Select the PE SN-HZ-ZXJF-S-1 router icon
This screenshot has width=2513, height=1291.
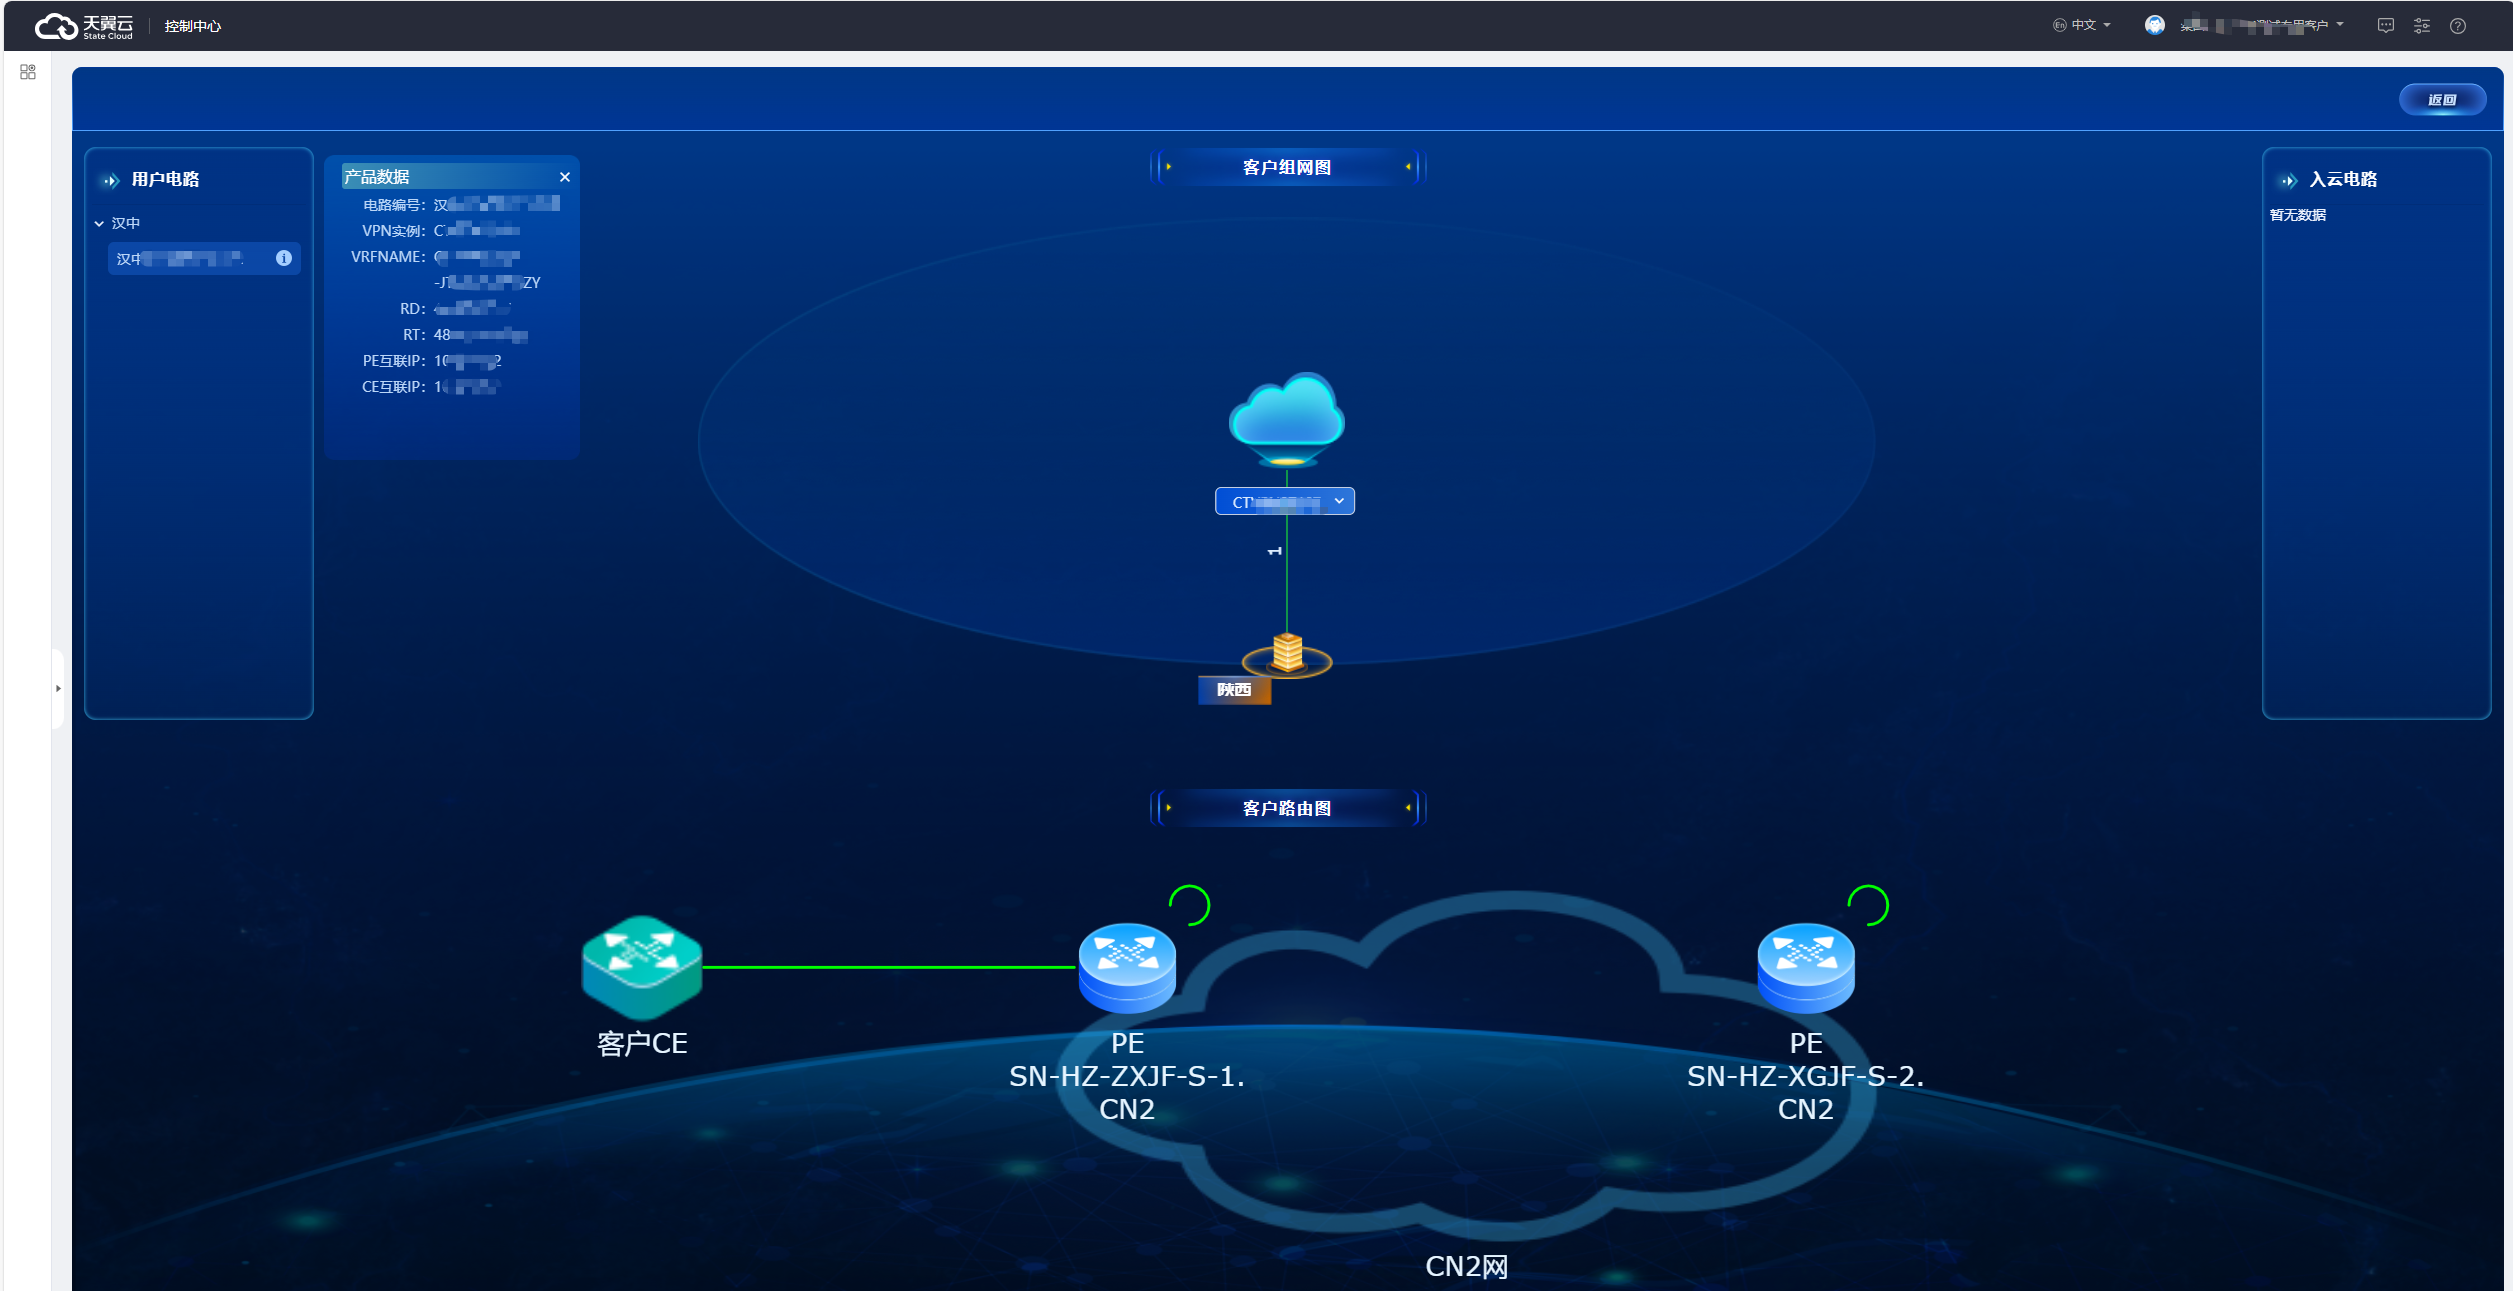pyautogui.click(x=1127, y=968)
